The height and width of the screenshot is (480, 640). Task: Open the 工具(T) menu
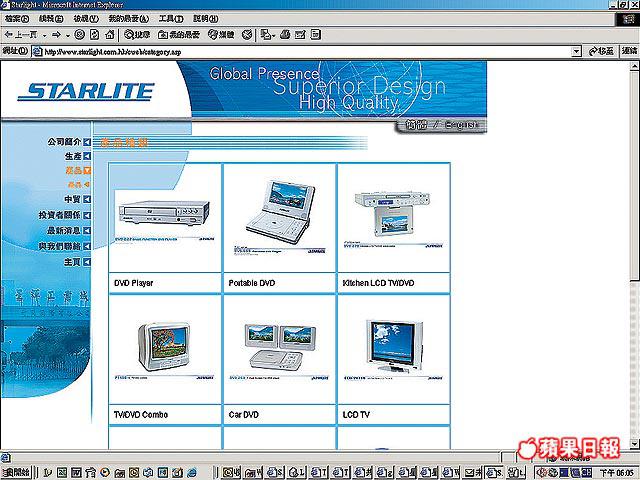pyautogui.click(x=171, y=19)
